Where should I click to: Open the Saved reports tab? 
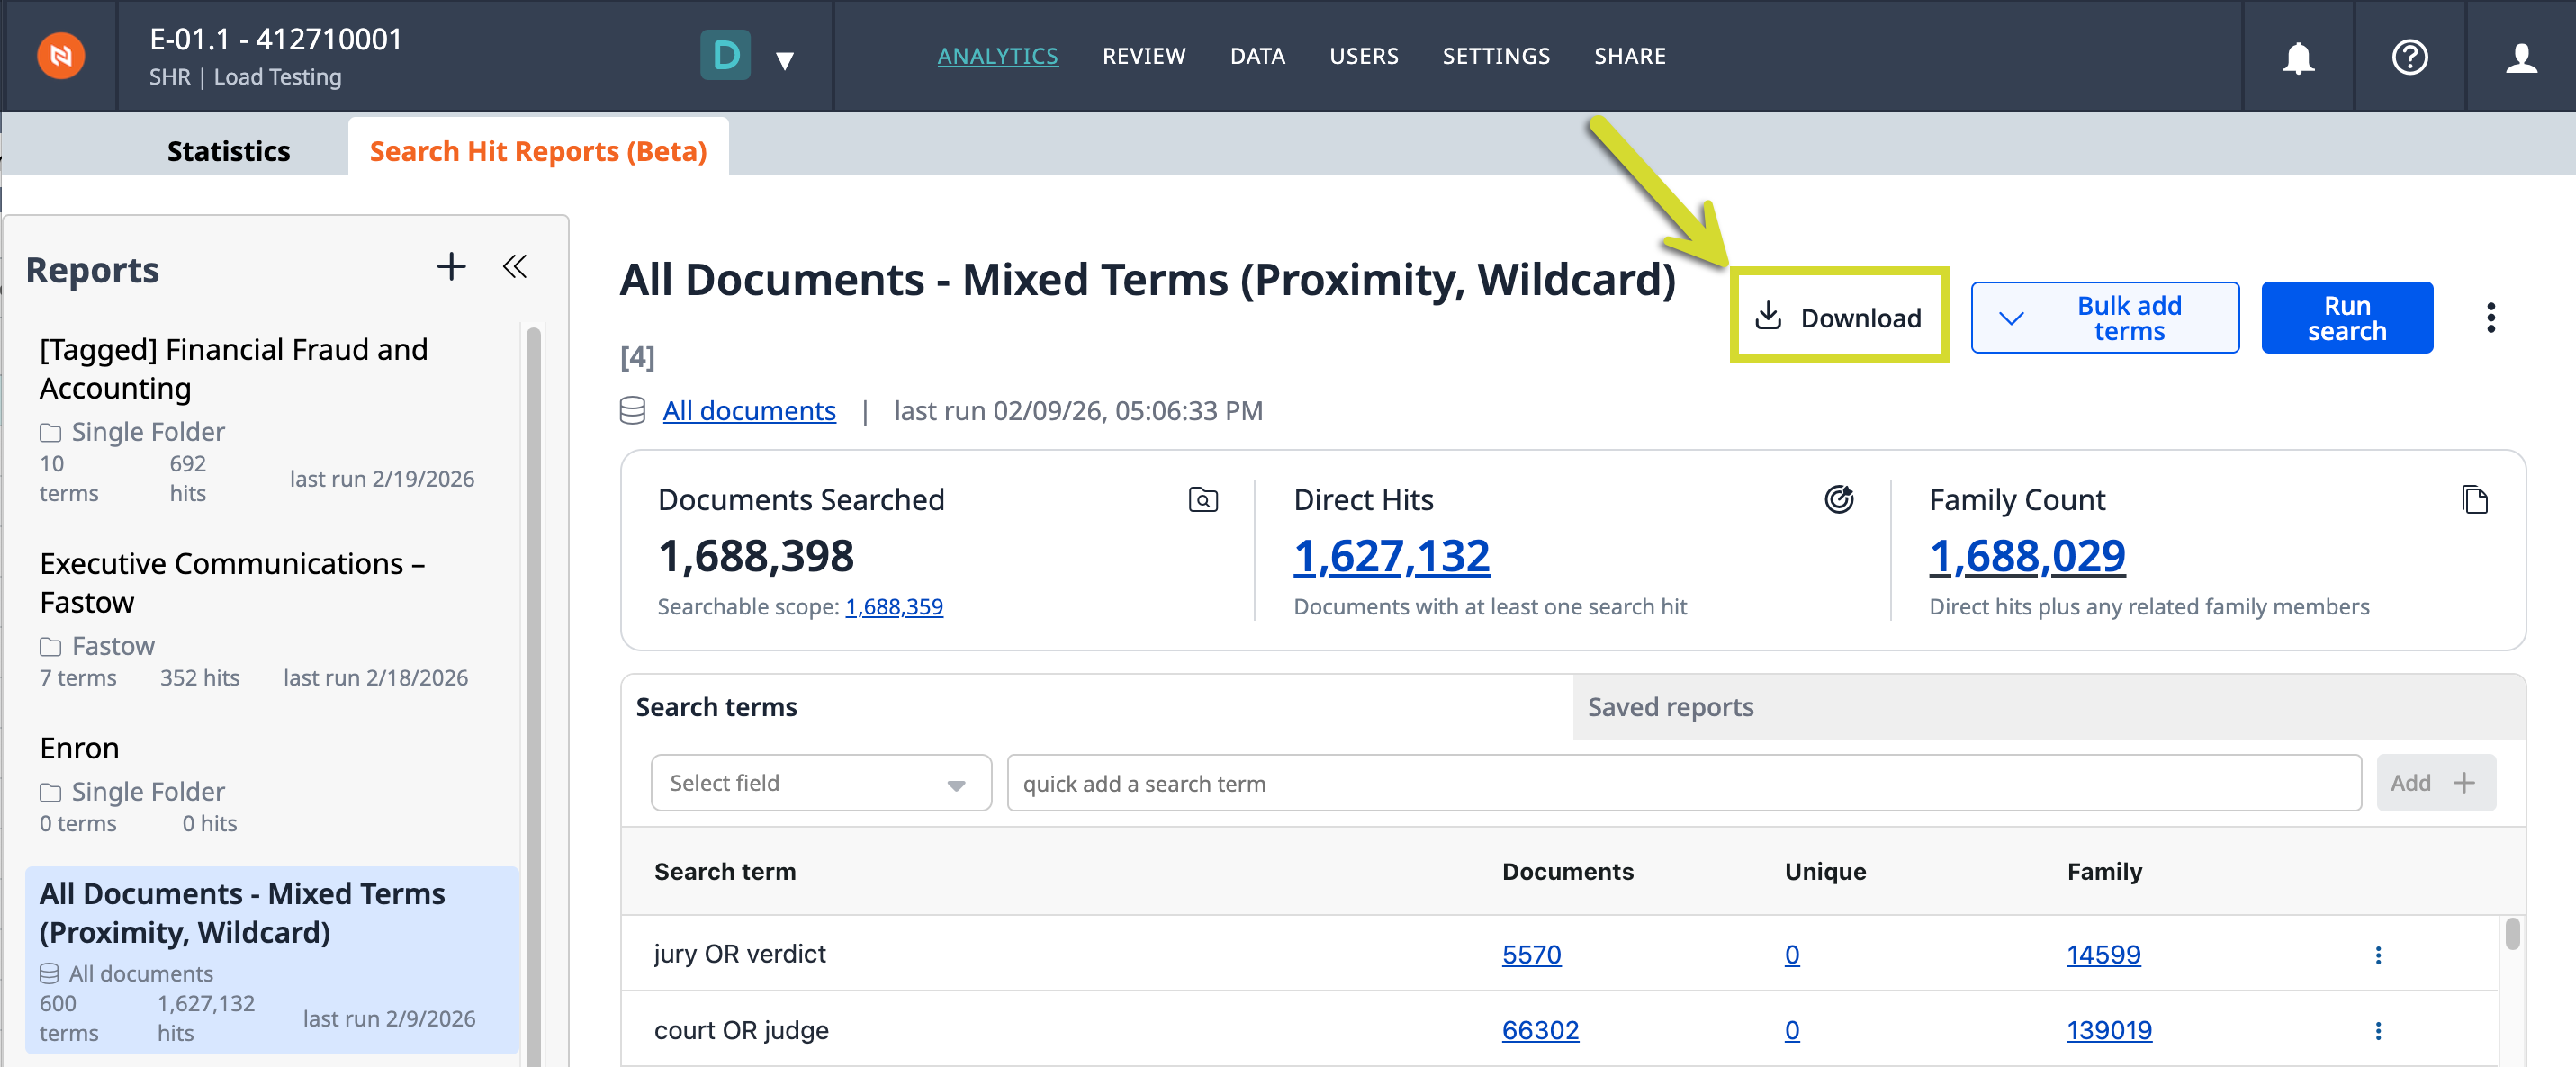click(1670, 707)
